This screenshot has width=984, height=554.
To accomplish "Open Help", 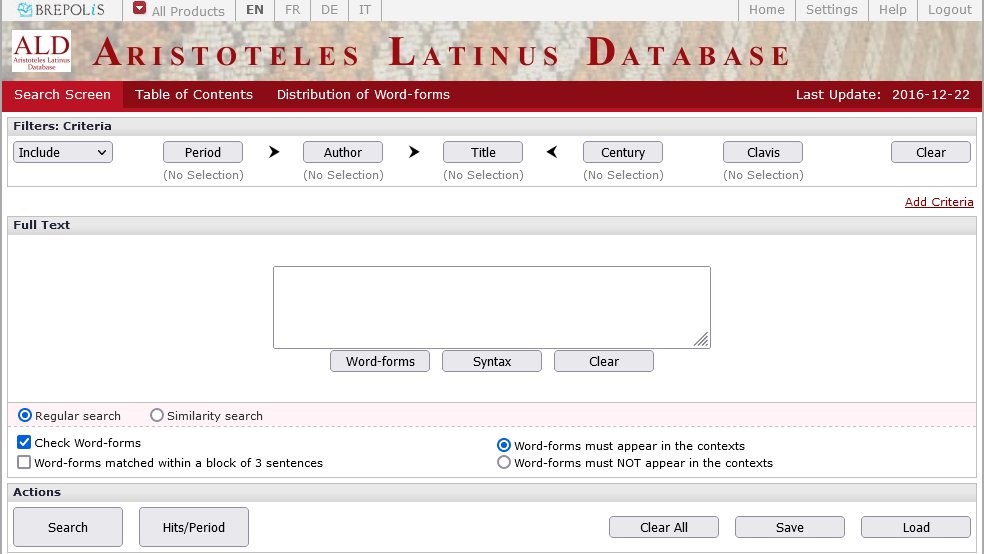I will (892, 10).
